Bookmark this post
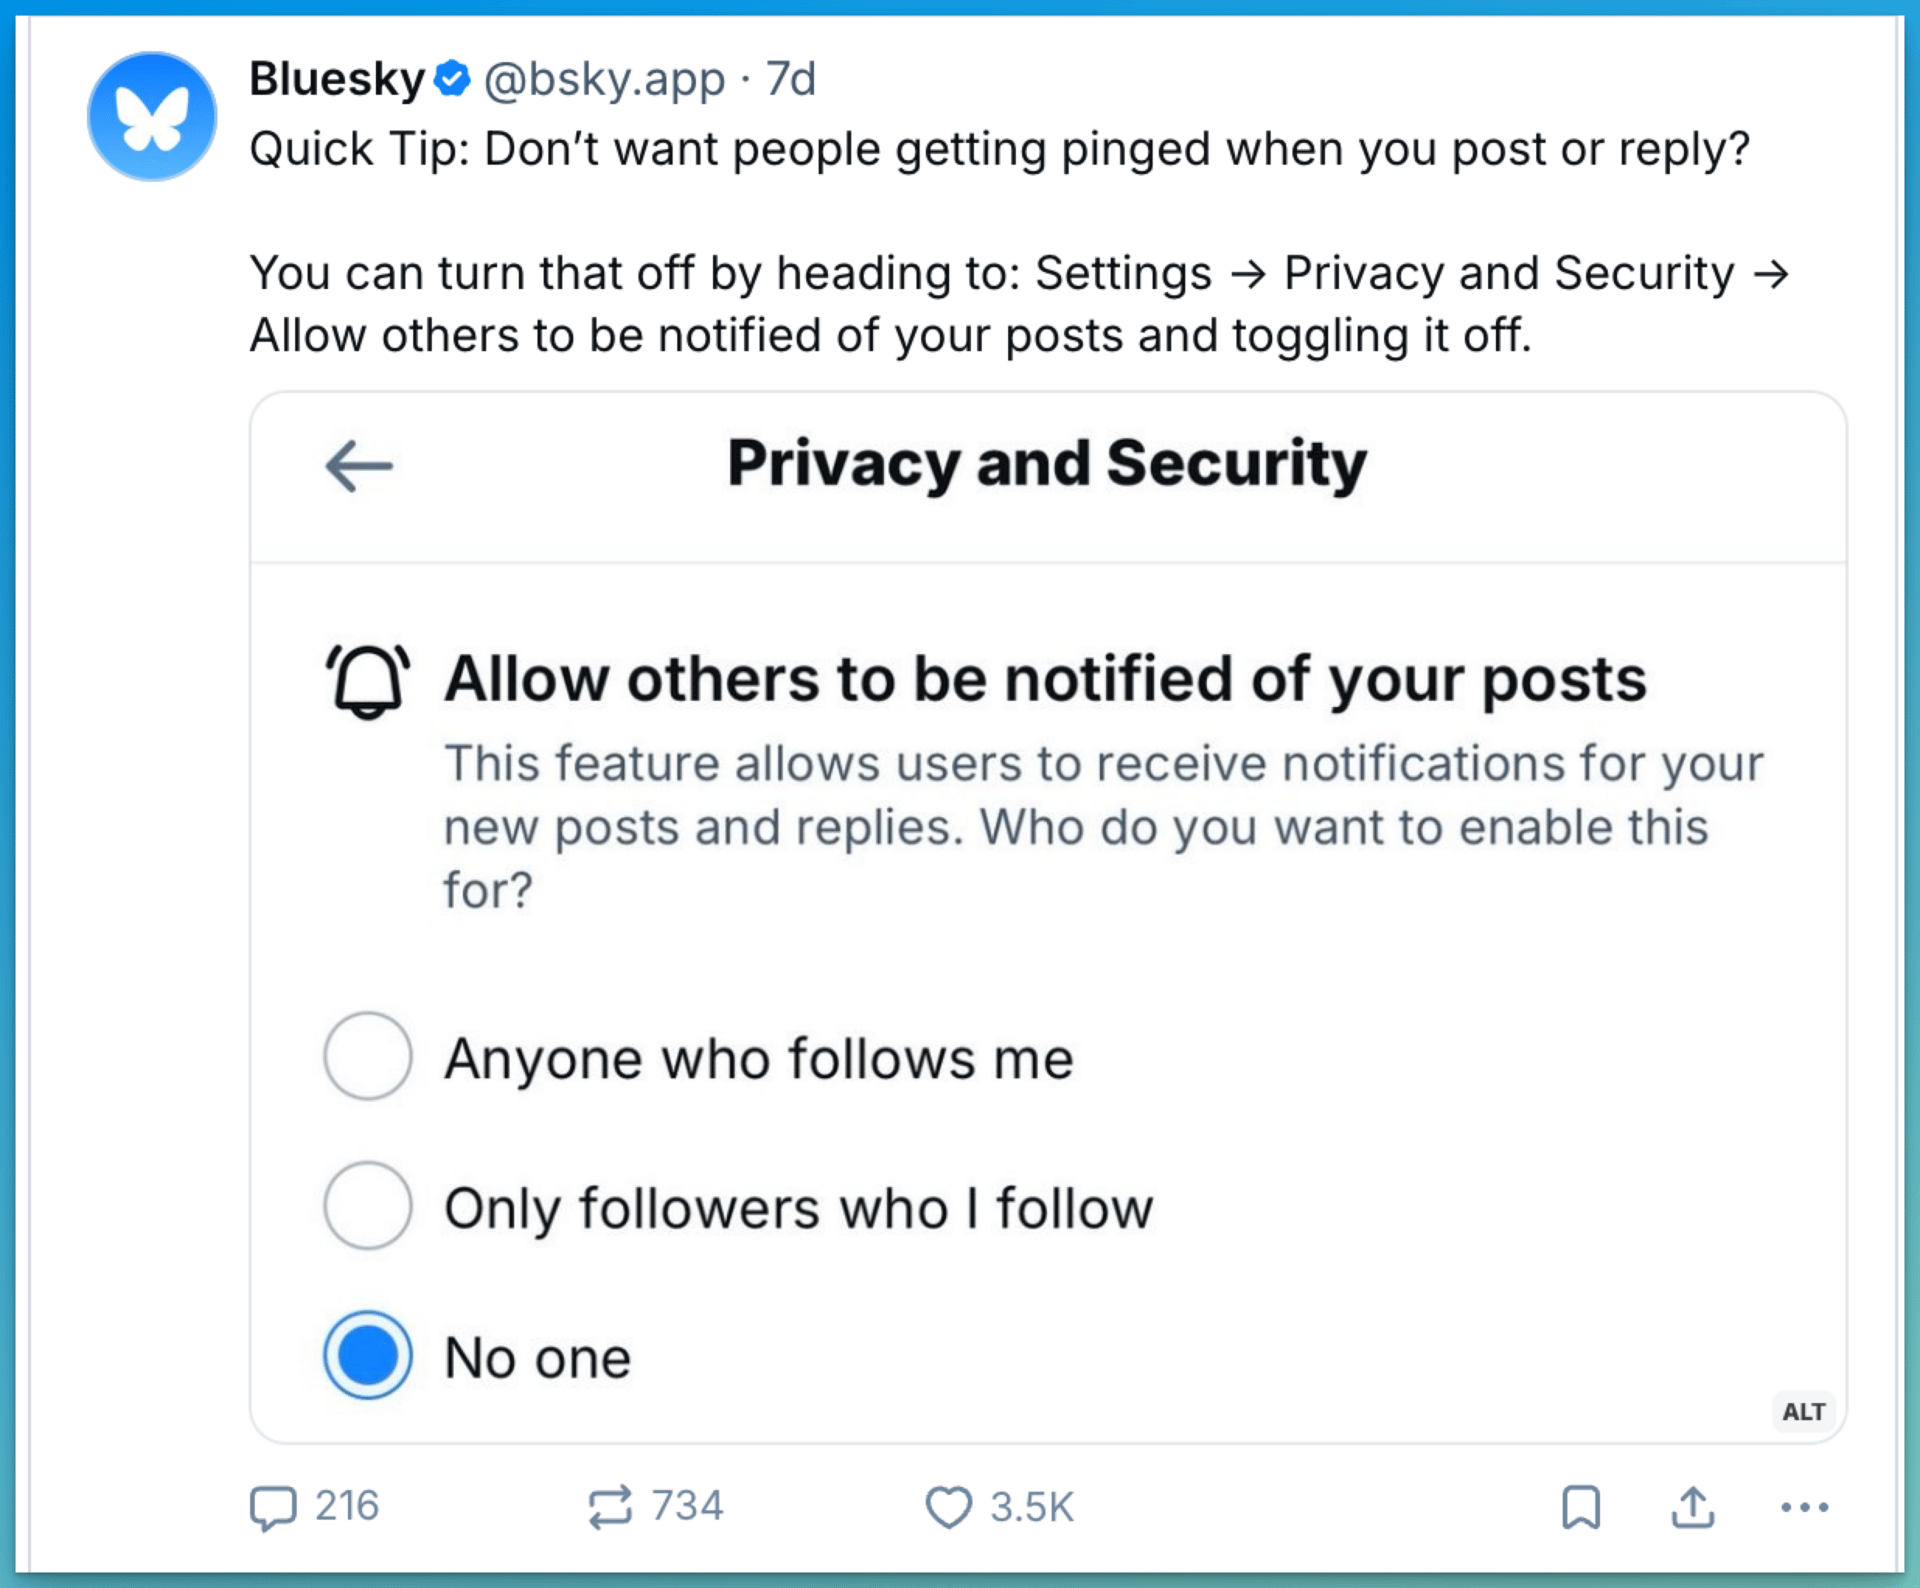The image size is (1920, 1588). point(1581,1507)
